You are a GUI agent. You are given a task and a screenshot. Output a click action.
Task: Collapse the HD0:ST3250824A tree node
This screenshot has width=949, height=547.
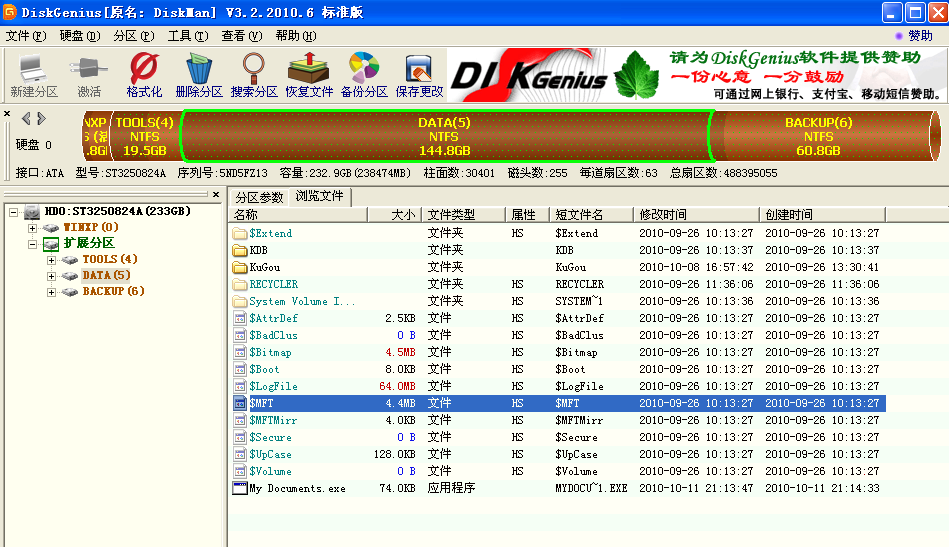(13, 212)
